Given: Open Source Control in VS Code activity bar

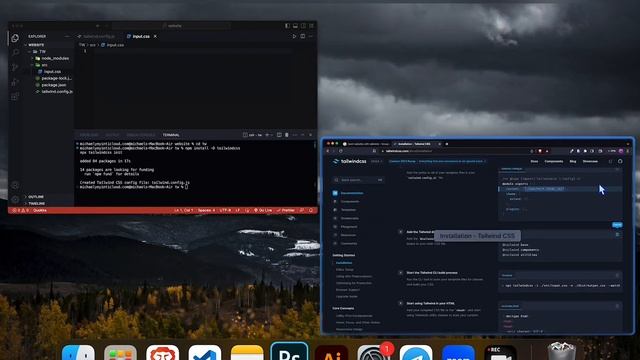Looking at the screenshot, I should tap(15, 67).
